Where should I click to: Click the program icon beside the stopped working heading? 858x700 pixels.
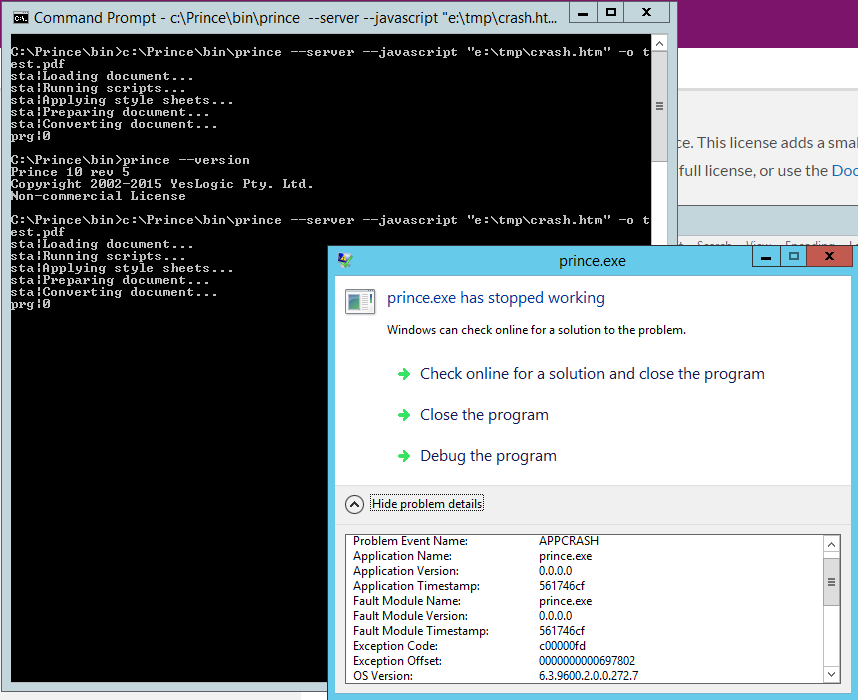click(360, 301)
